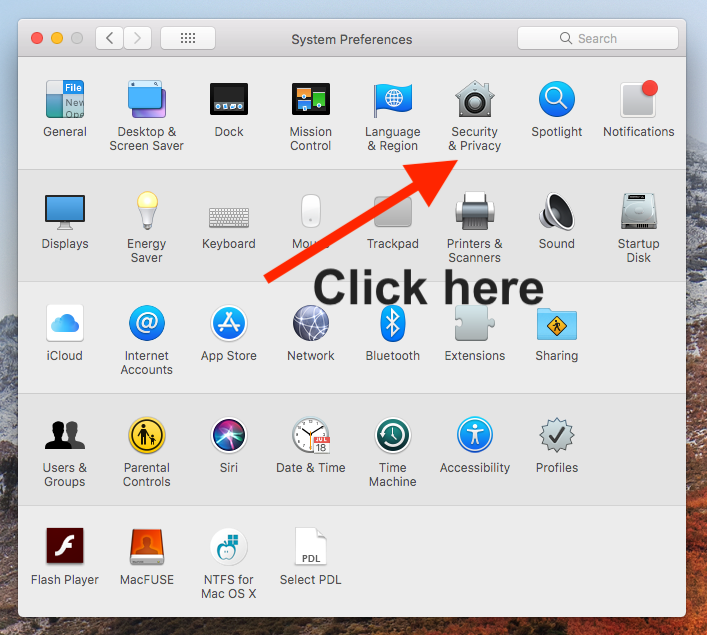Screen dimensions: 707x635
Task: Open Security & Privacy preferences
Action: (474, 99)
